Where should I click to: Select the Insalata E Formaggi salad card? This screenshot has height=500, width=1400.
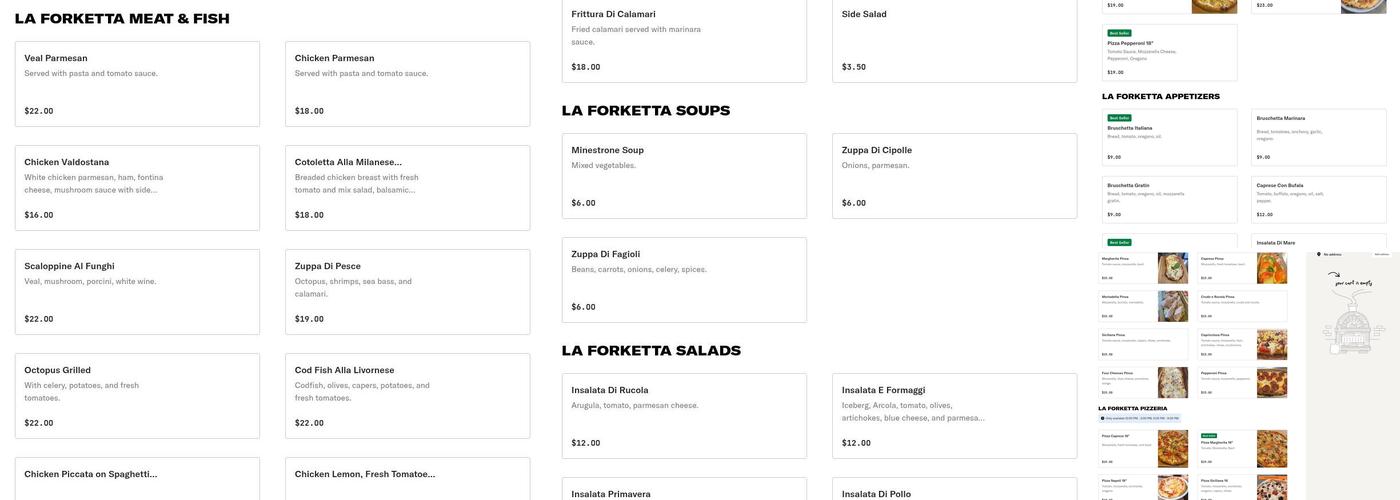pos(954,416)
